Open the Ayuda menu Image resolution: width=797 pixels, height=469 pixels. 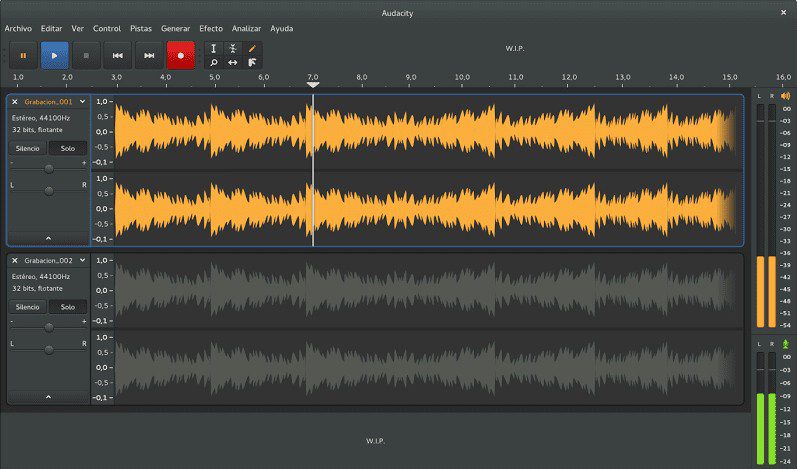(282, 28)
